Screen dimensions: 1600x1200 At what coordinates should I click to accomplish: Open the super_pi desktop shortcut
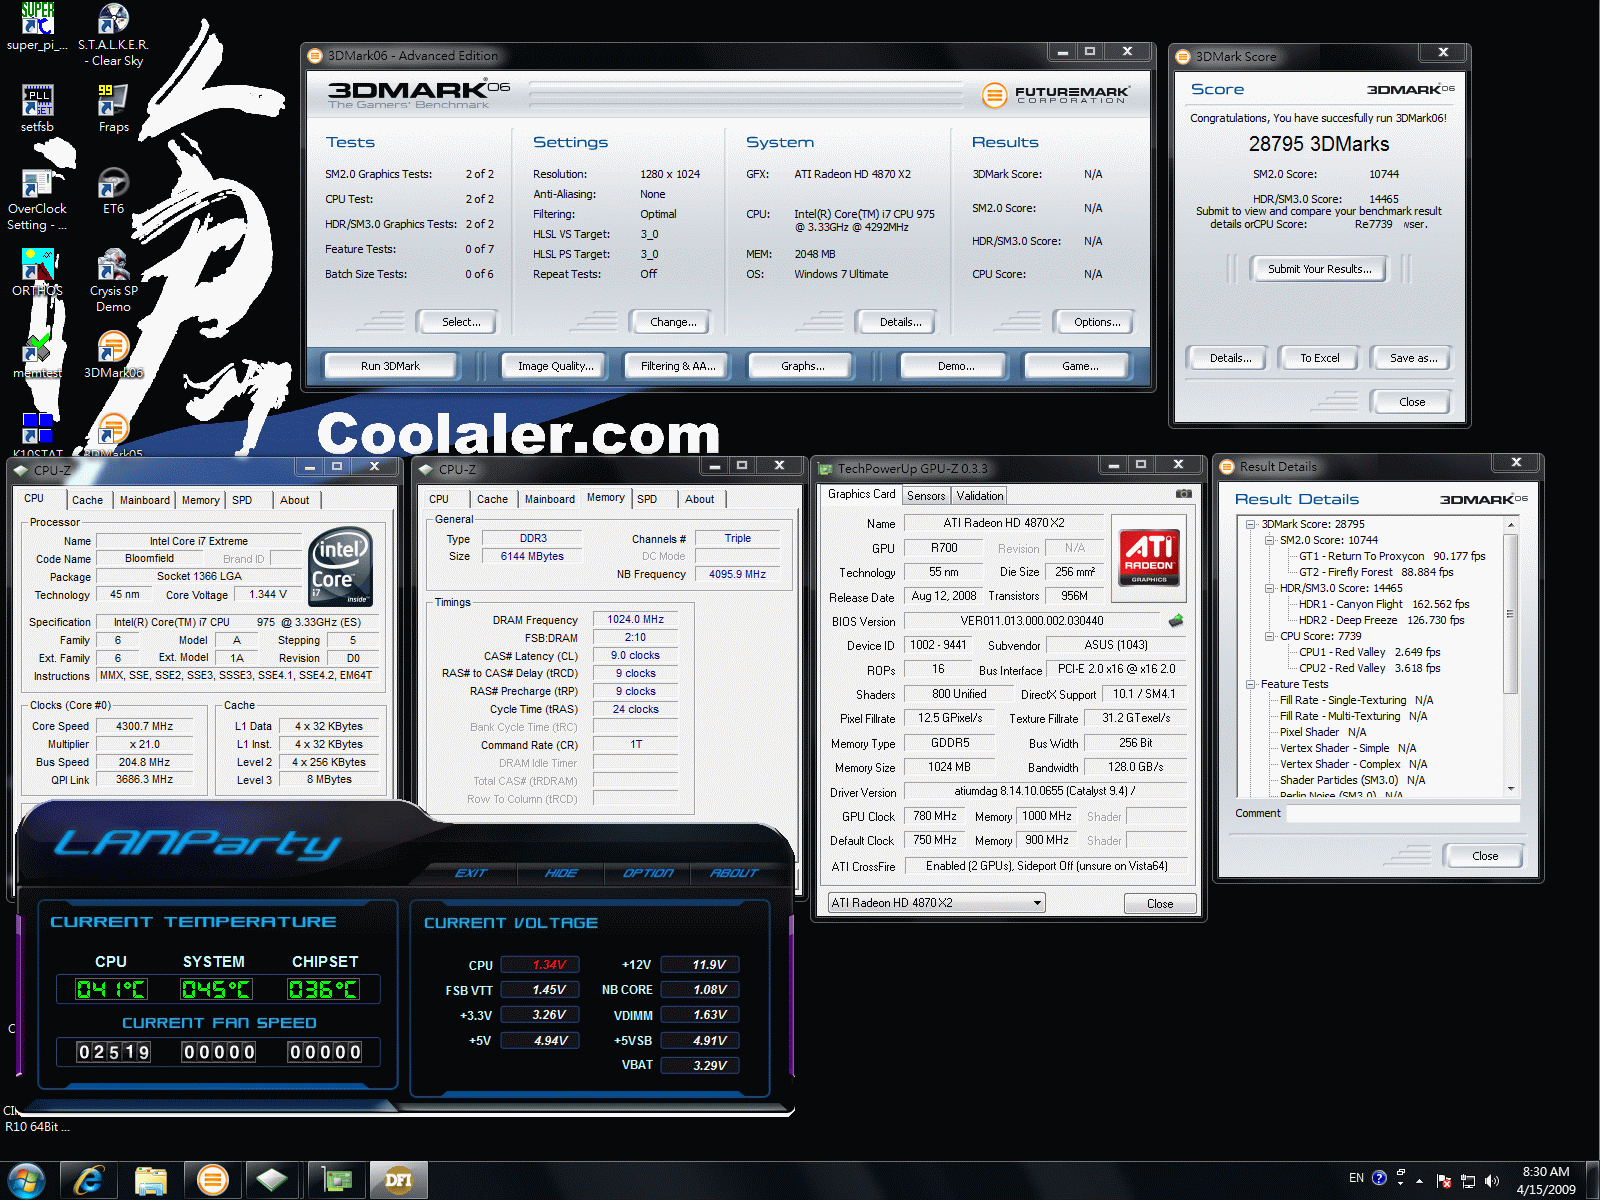coord(37,27)
